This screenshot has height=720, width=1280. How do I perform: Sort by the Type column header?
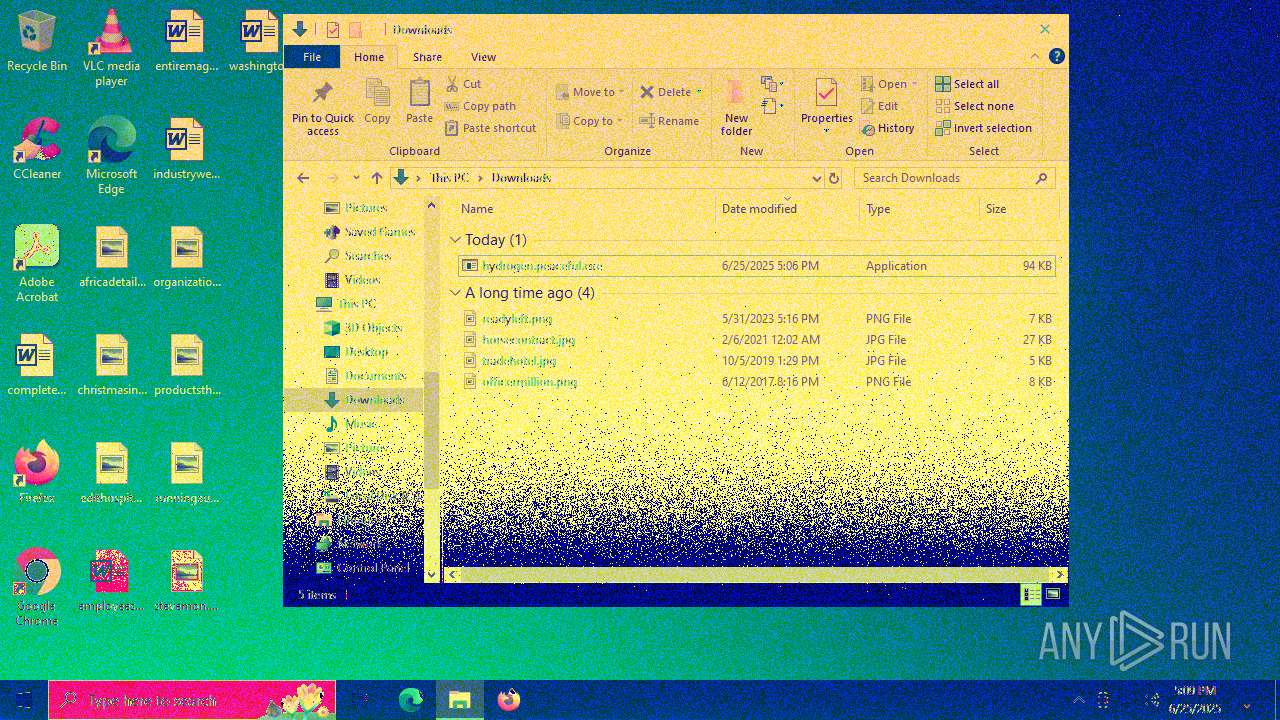coord(919,209)
